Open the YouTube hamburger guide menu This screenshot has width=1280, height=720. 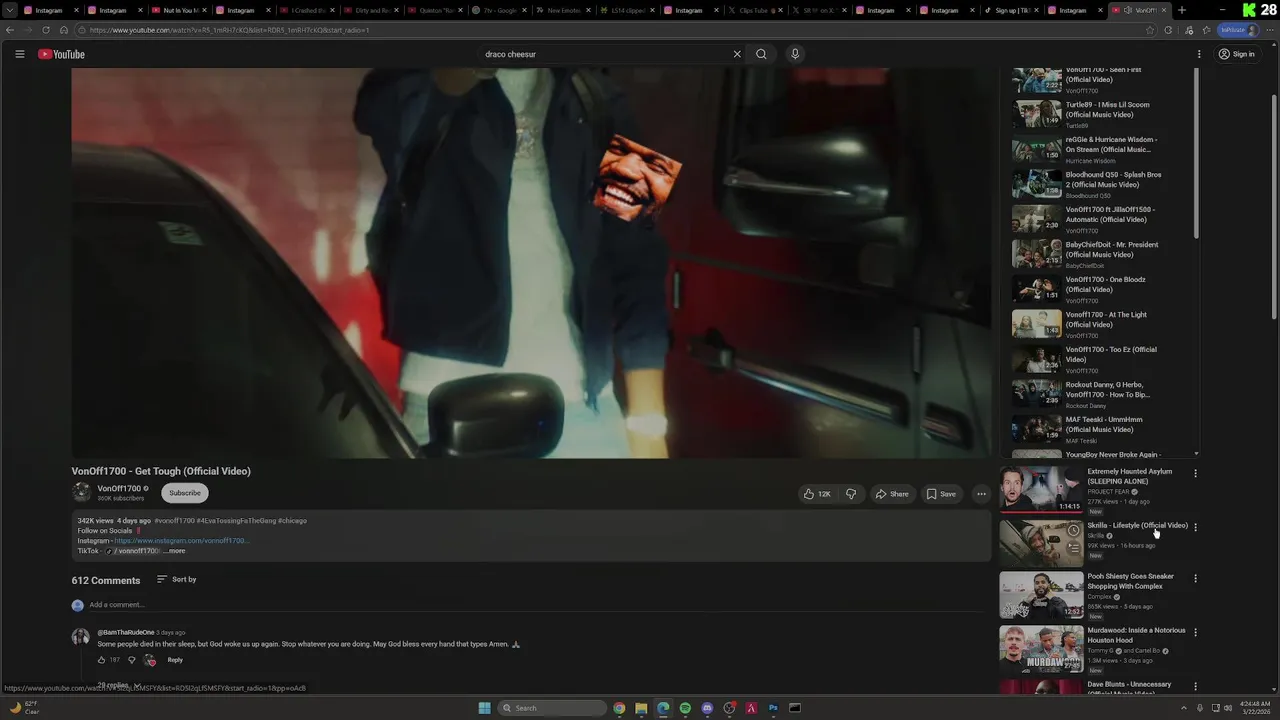click(19, 54)
